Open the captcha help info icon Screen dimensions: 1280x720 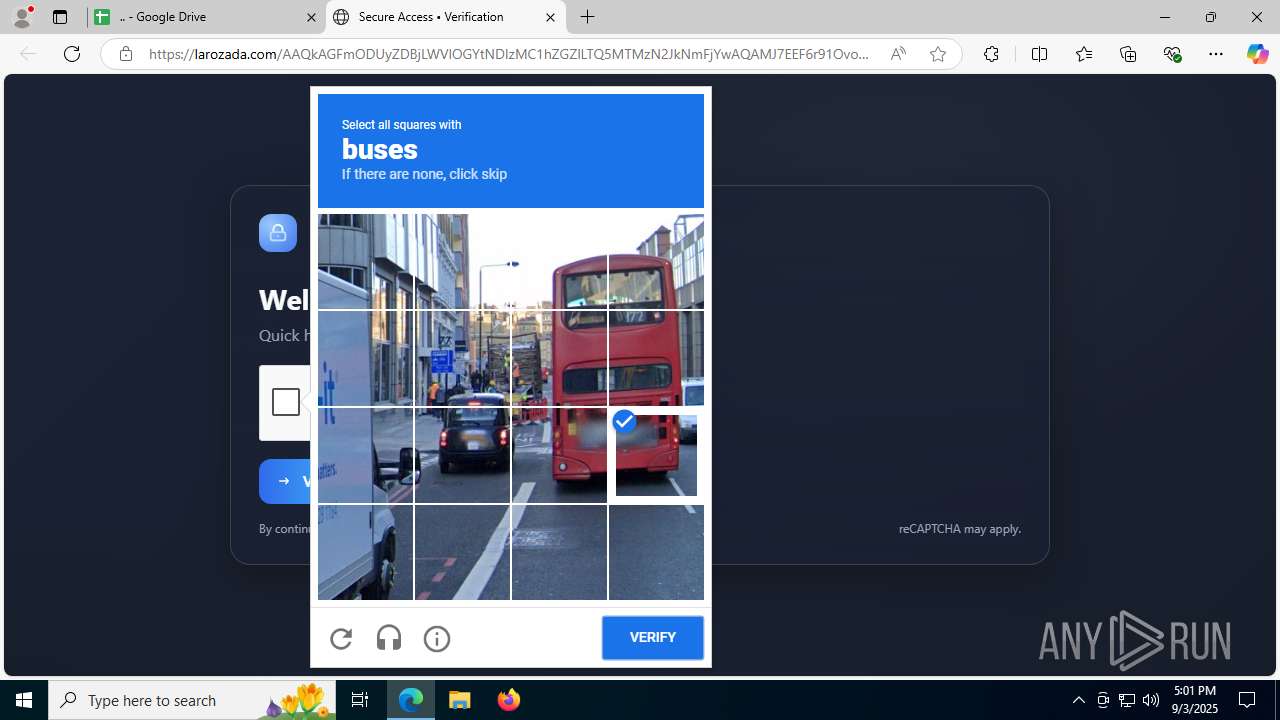tap(437, 638)
